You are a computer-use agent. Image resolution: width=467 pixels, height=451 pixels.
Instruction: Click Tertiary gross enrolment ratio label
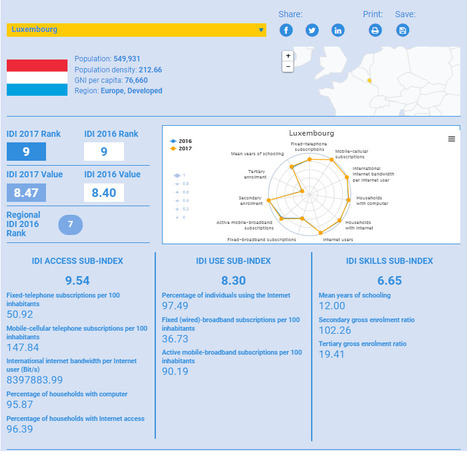[363, 344]
